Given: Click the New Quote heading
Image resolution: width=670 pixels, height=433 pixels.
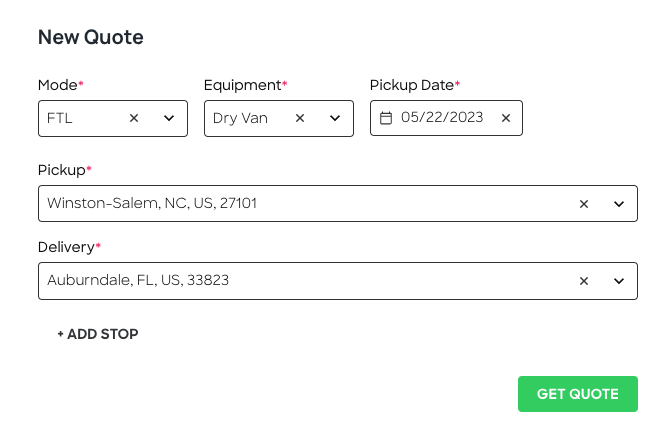Looking at the screenshot, I should click(x=91, y=37).
